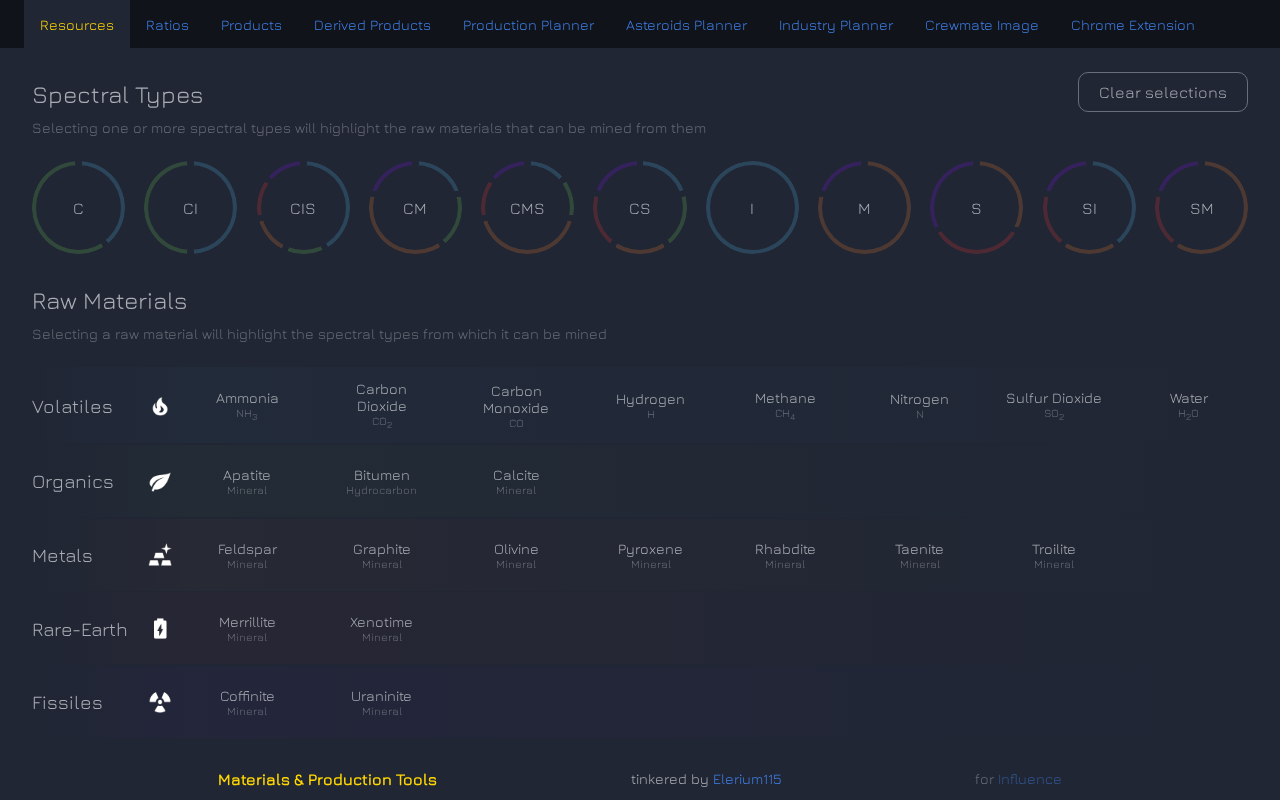The image size is (1280, 800).
Task: Open the Production Planner tab
Action: click(x=528, y=25)
